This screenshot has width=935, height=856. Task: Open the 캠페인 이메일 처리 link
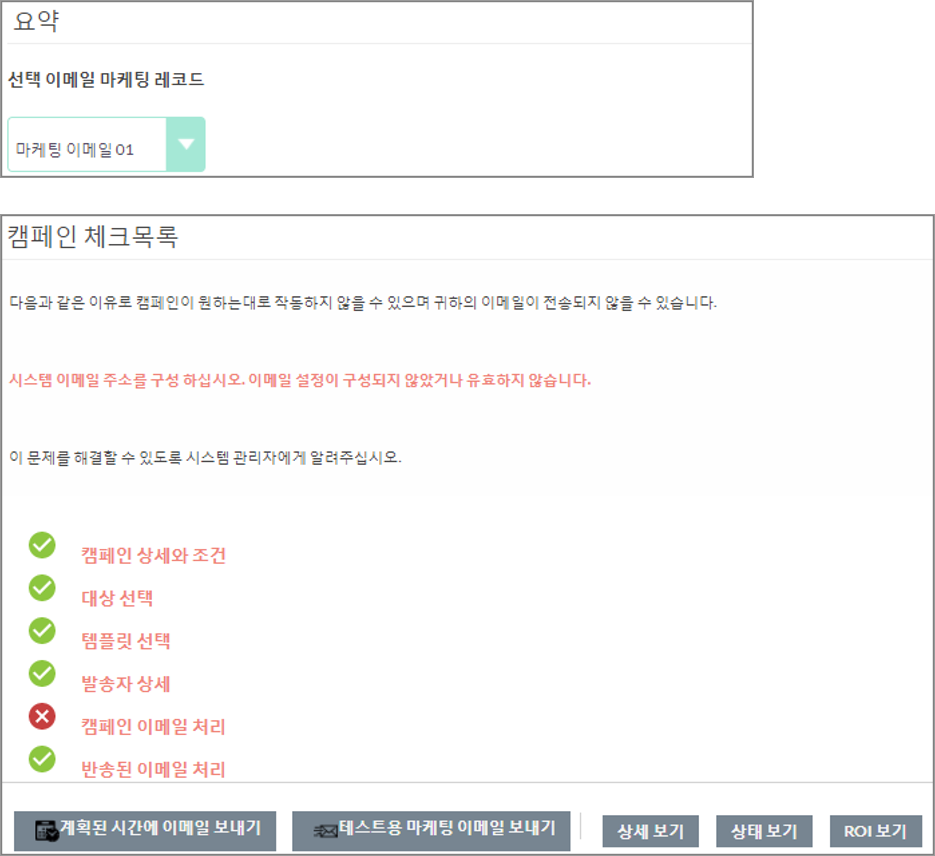click(x=153, y=727)
